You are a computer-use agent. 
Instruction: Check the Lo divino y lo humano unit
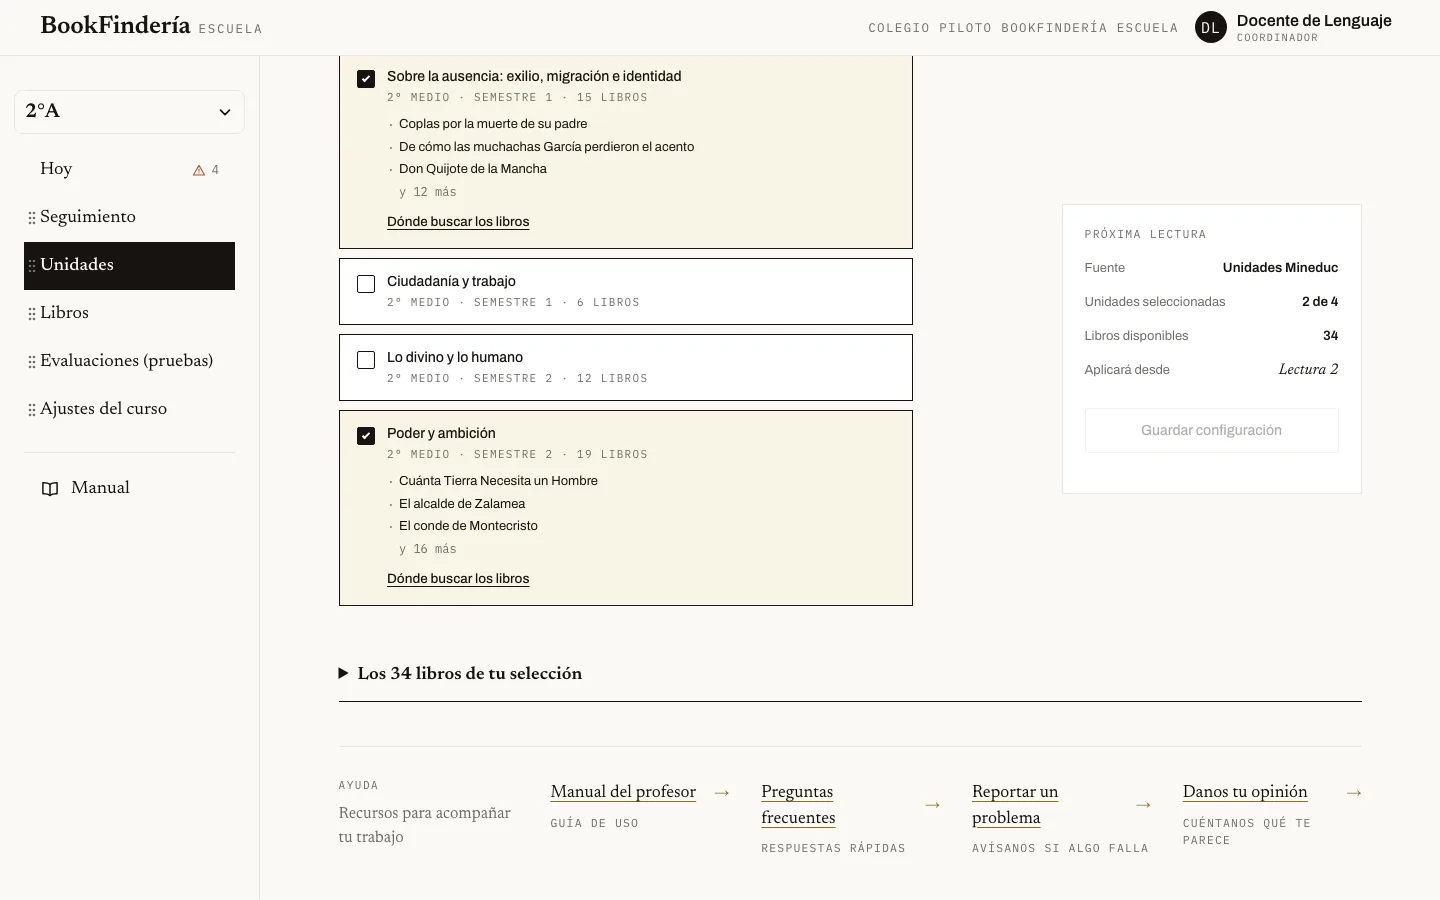pyautogui.click(x=366, y=360)
